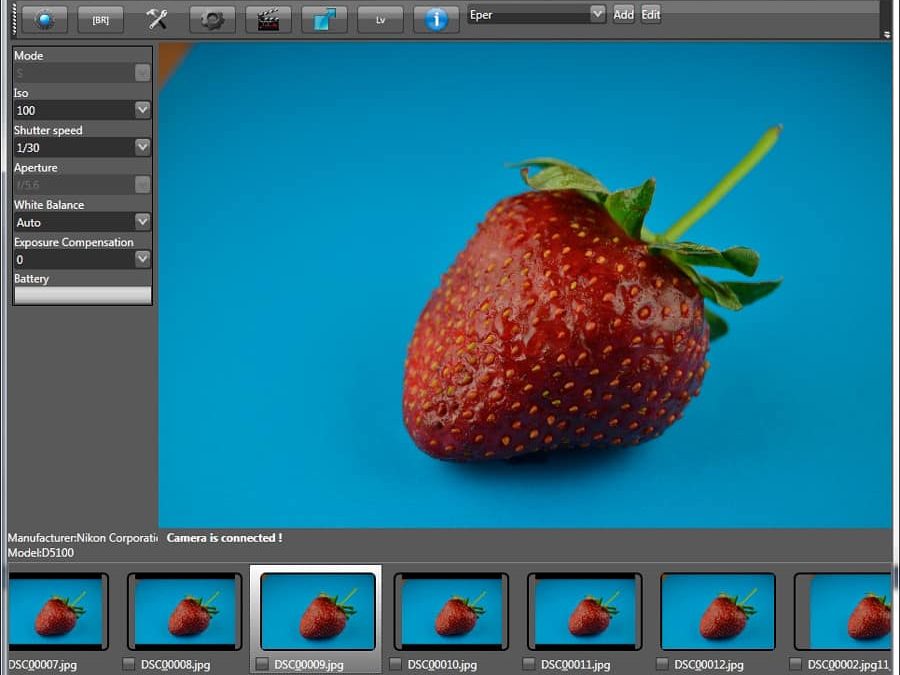Click the gear configuration icon

[212, 18]
